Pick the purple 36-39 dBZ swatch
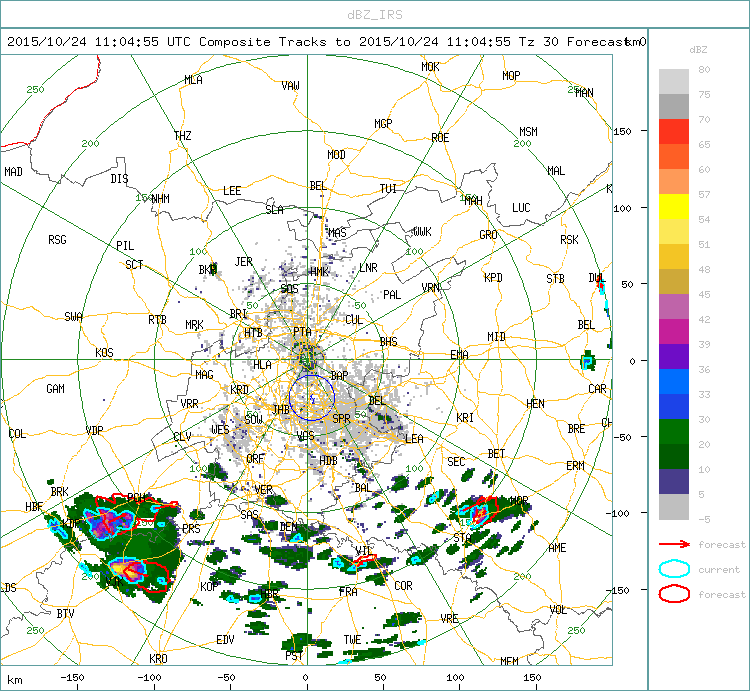 [673, 356]
